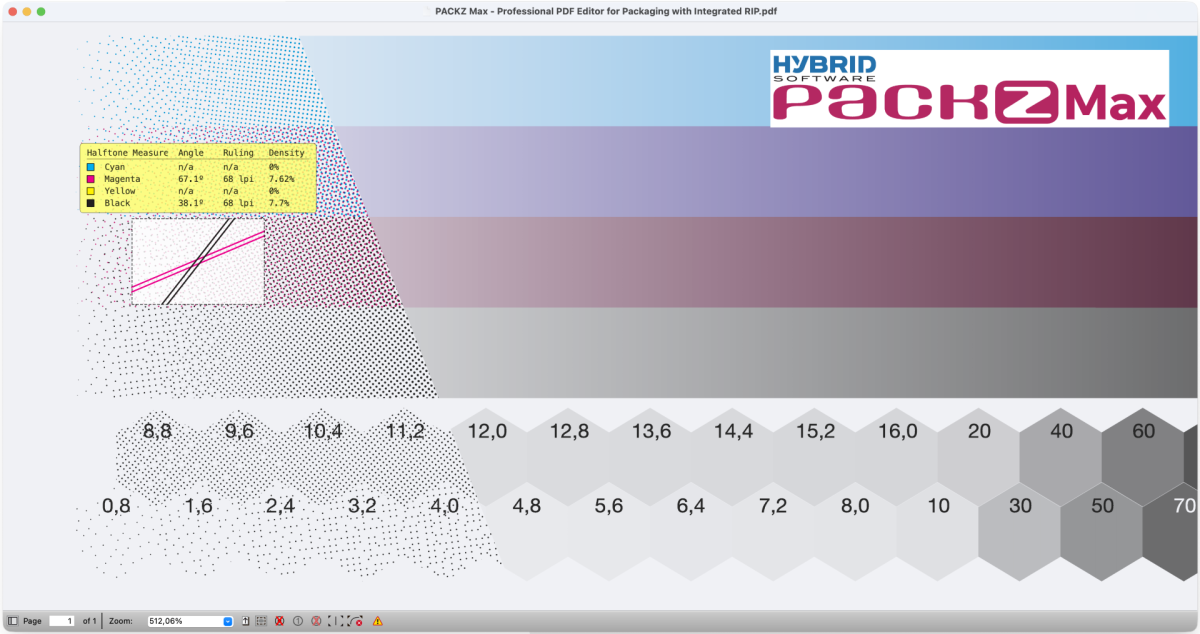Click the 'Halftone Measure' header text
This screenshot has width=1200, height=634.
[x=128, y=153]
